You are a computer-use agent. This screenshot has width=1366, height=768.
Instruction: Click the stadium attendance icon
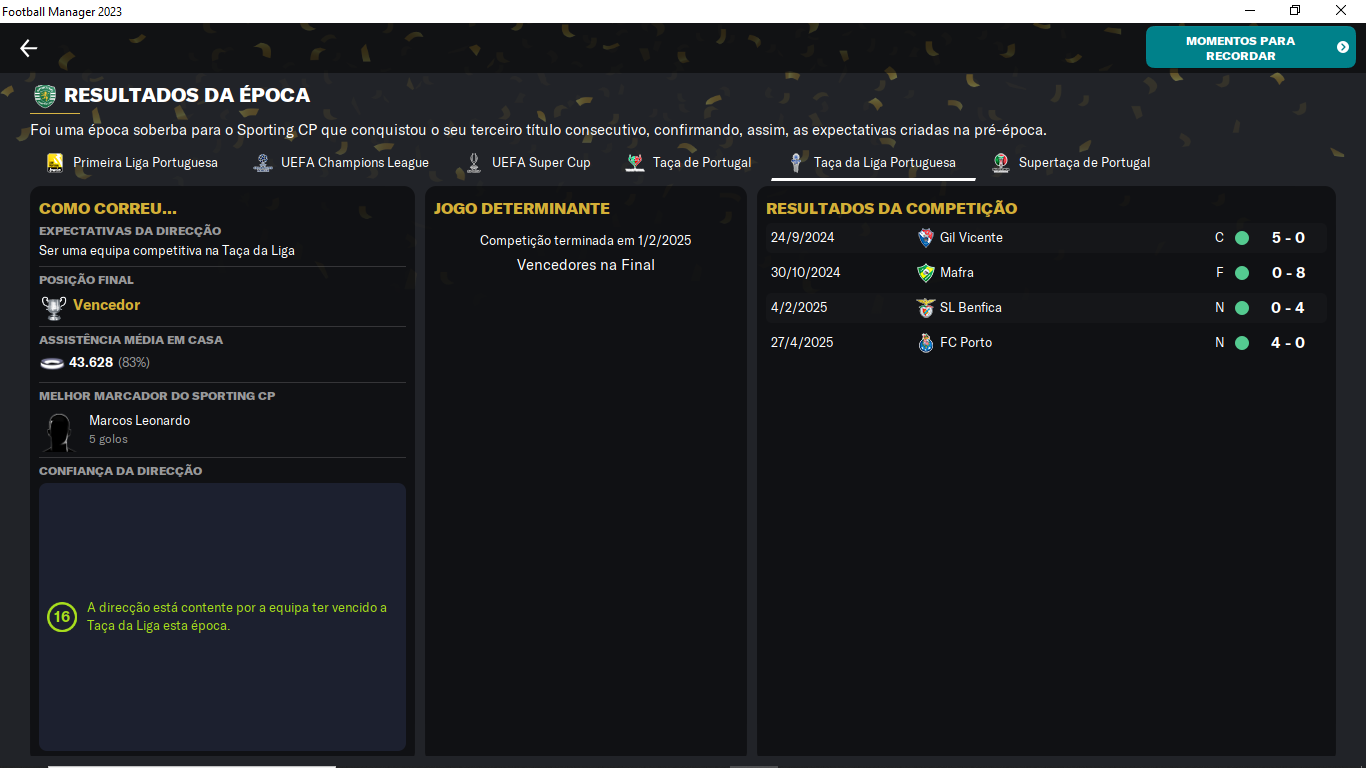52,363
